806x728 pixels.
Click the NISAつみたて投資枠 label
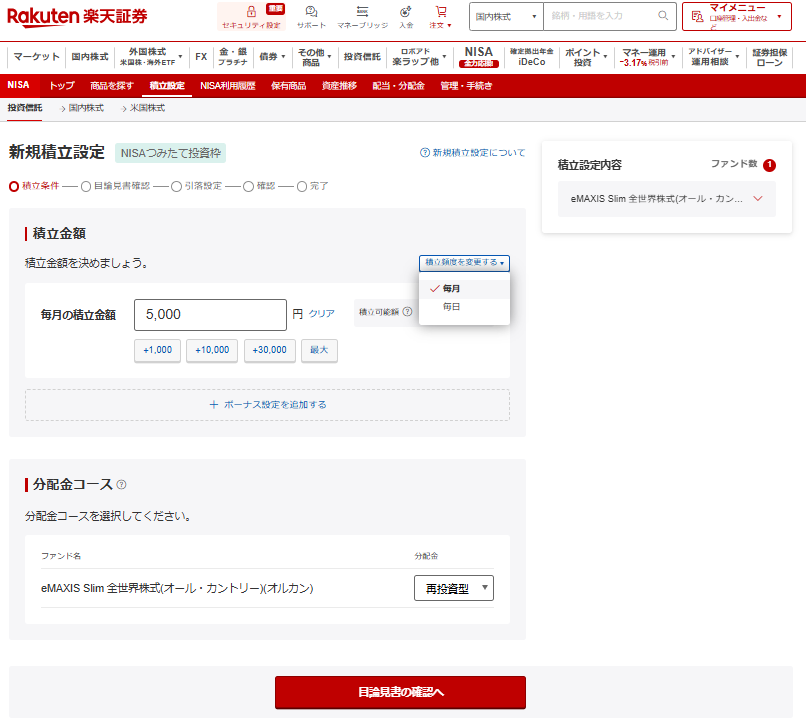[170, 153]
